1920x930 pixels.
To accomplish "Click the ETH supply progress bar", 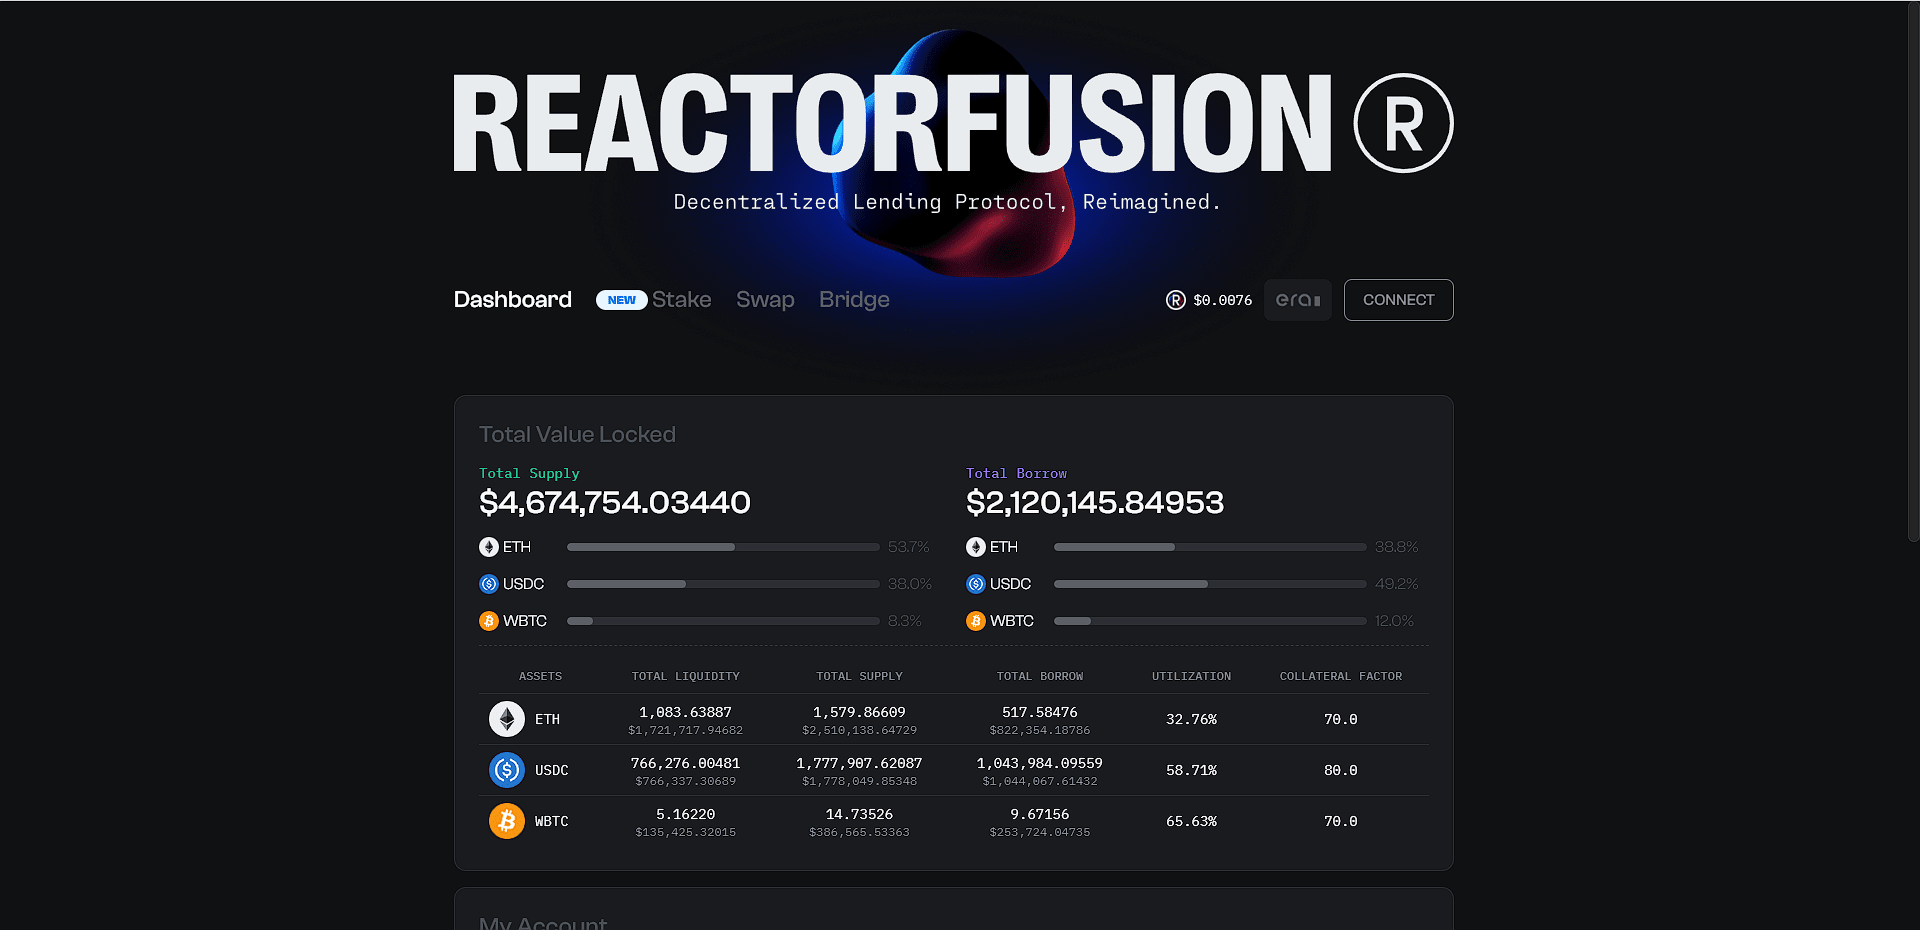I will [x=723, y=547].
